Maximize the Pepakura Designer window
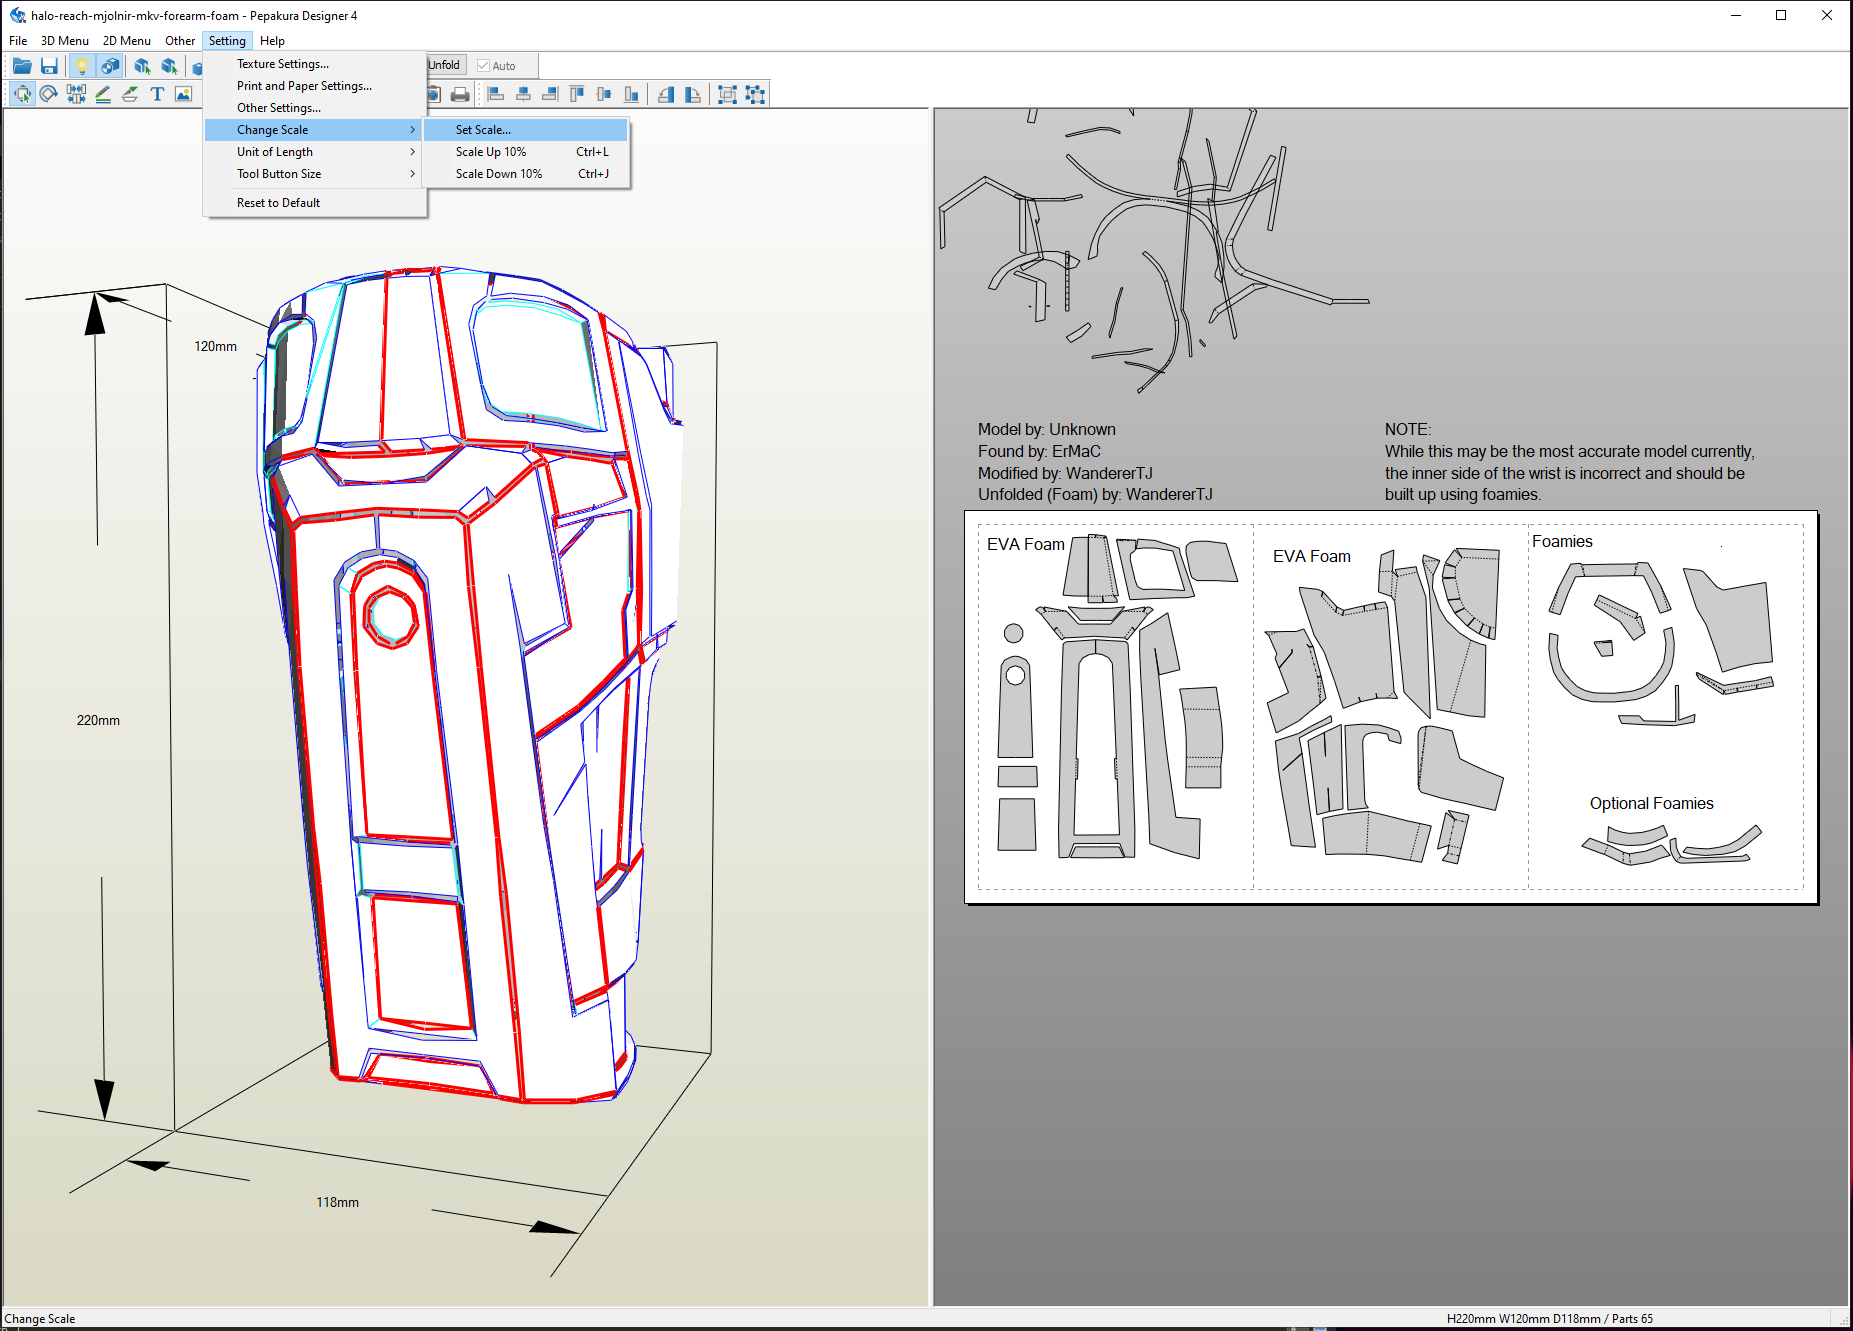Viewport: 1853px width, 1331px height. point(1781,15)
